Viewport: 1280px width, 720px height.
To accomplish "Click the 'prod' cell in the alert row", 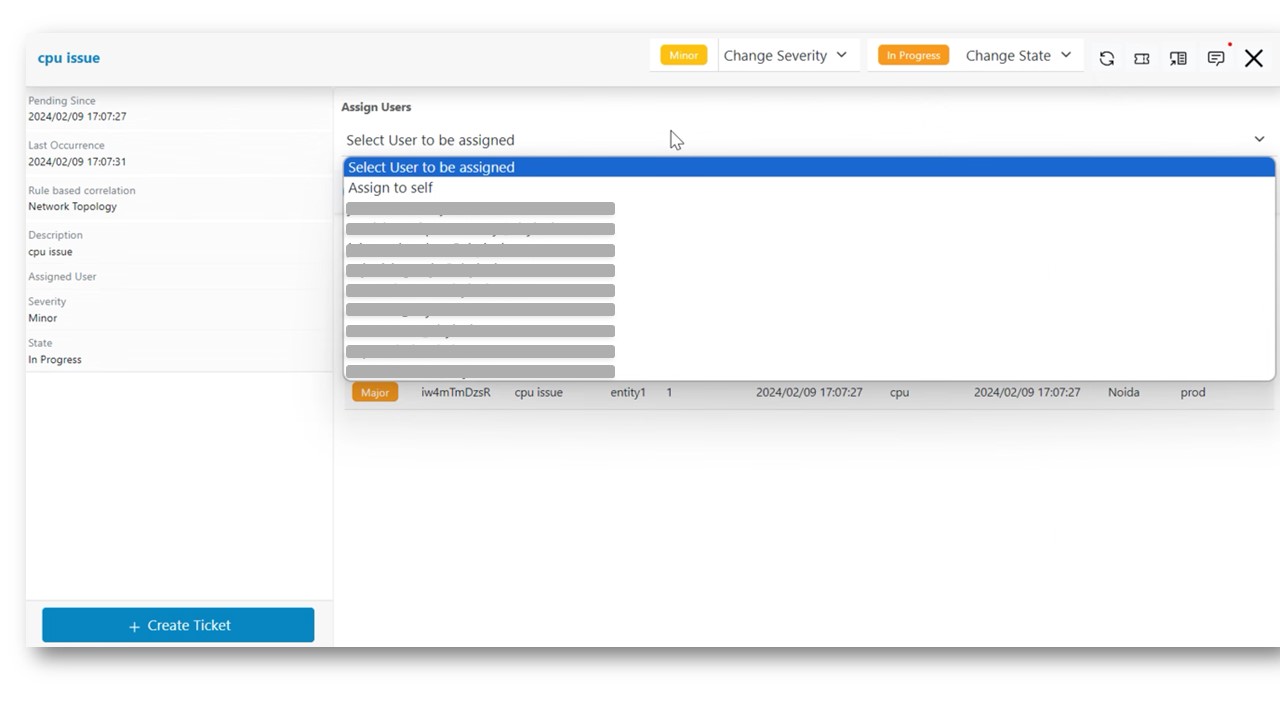I will point(1193,393).
